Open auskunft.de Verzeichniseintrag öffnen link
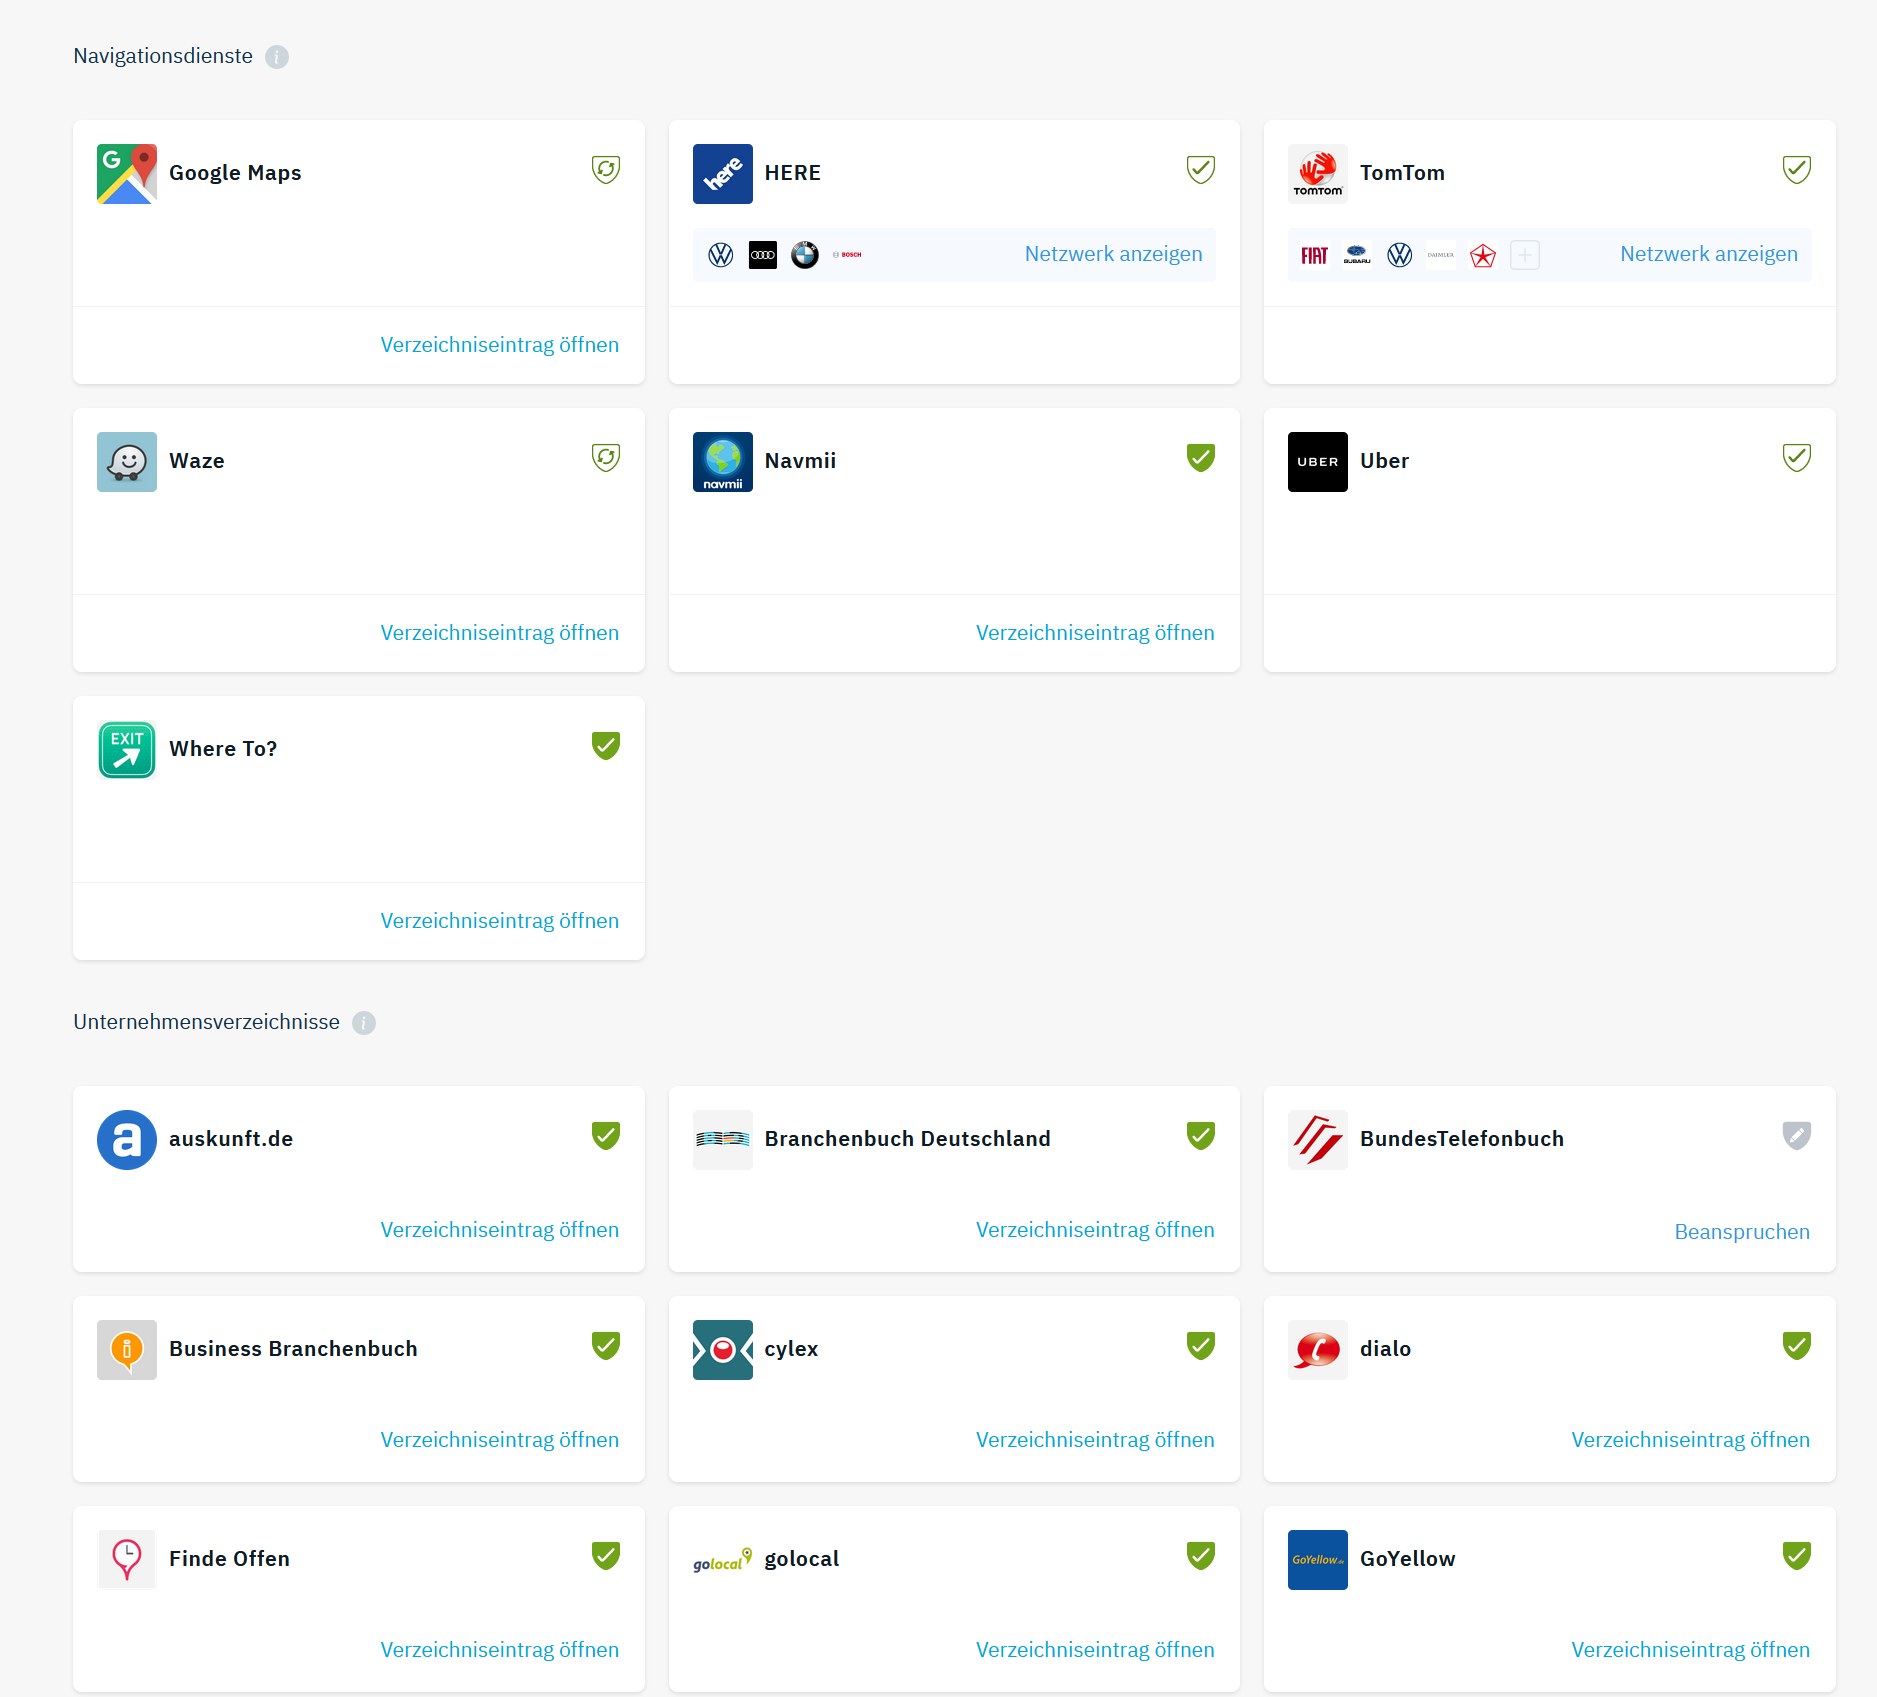The height and width of the screenshot is (1697, 1877). click(500, 1230)
